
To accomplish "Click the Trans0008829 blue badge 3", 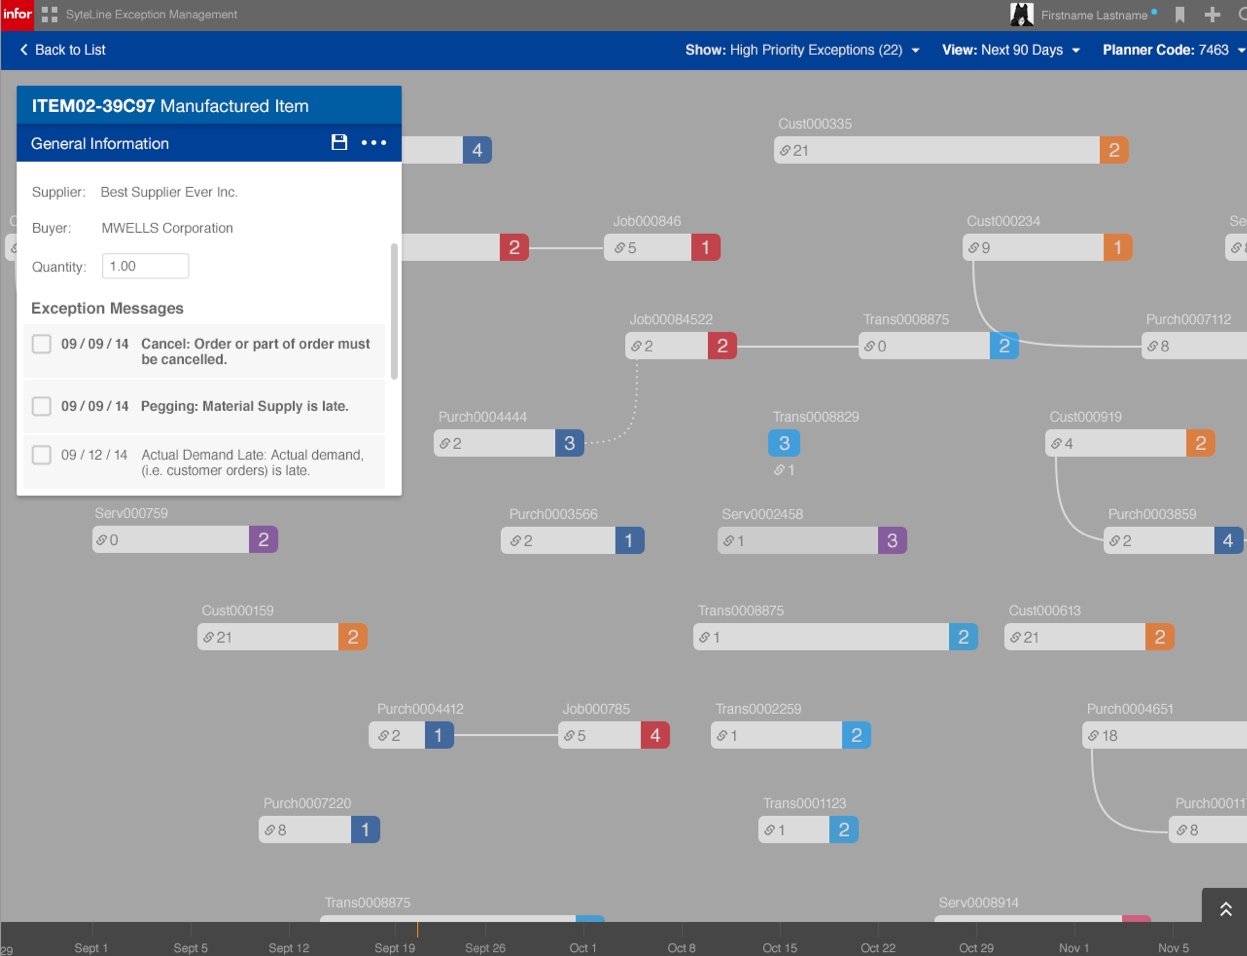I will coord(784,443).
